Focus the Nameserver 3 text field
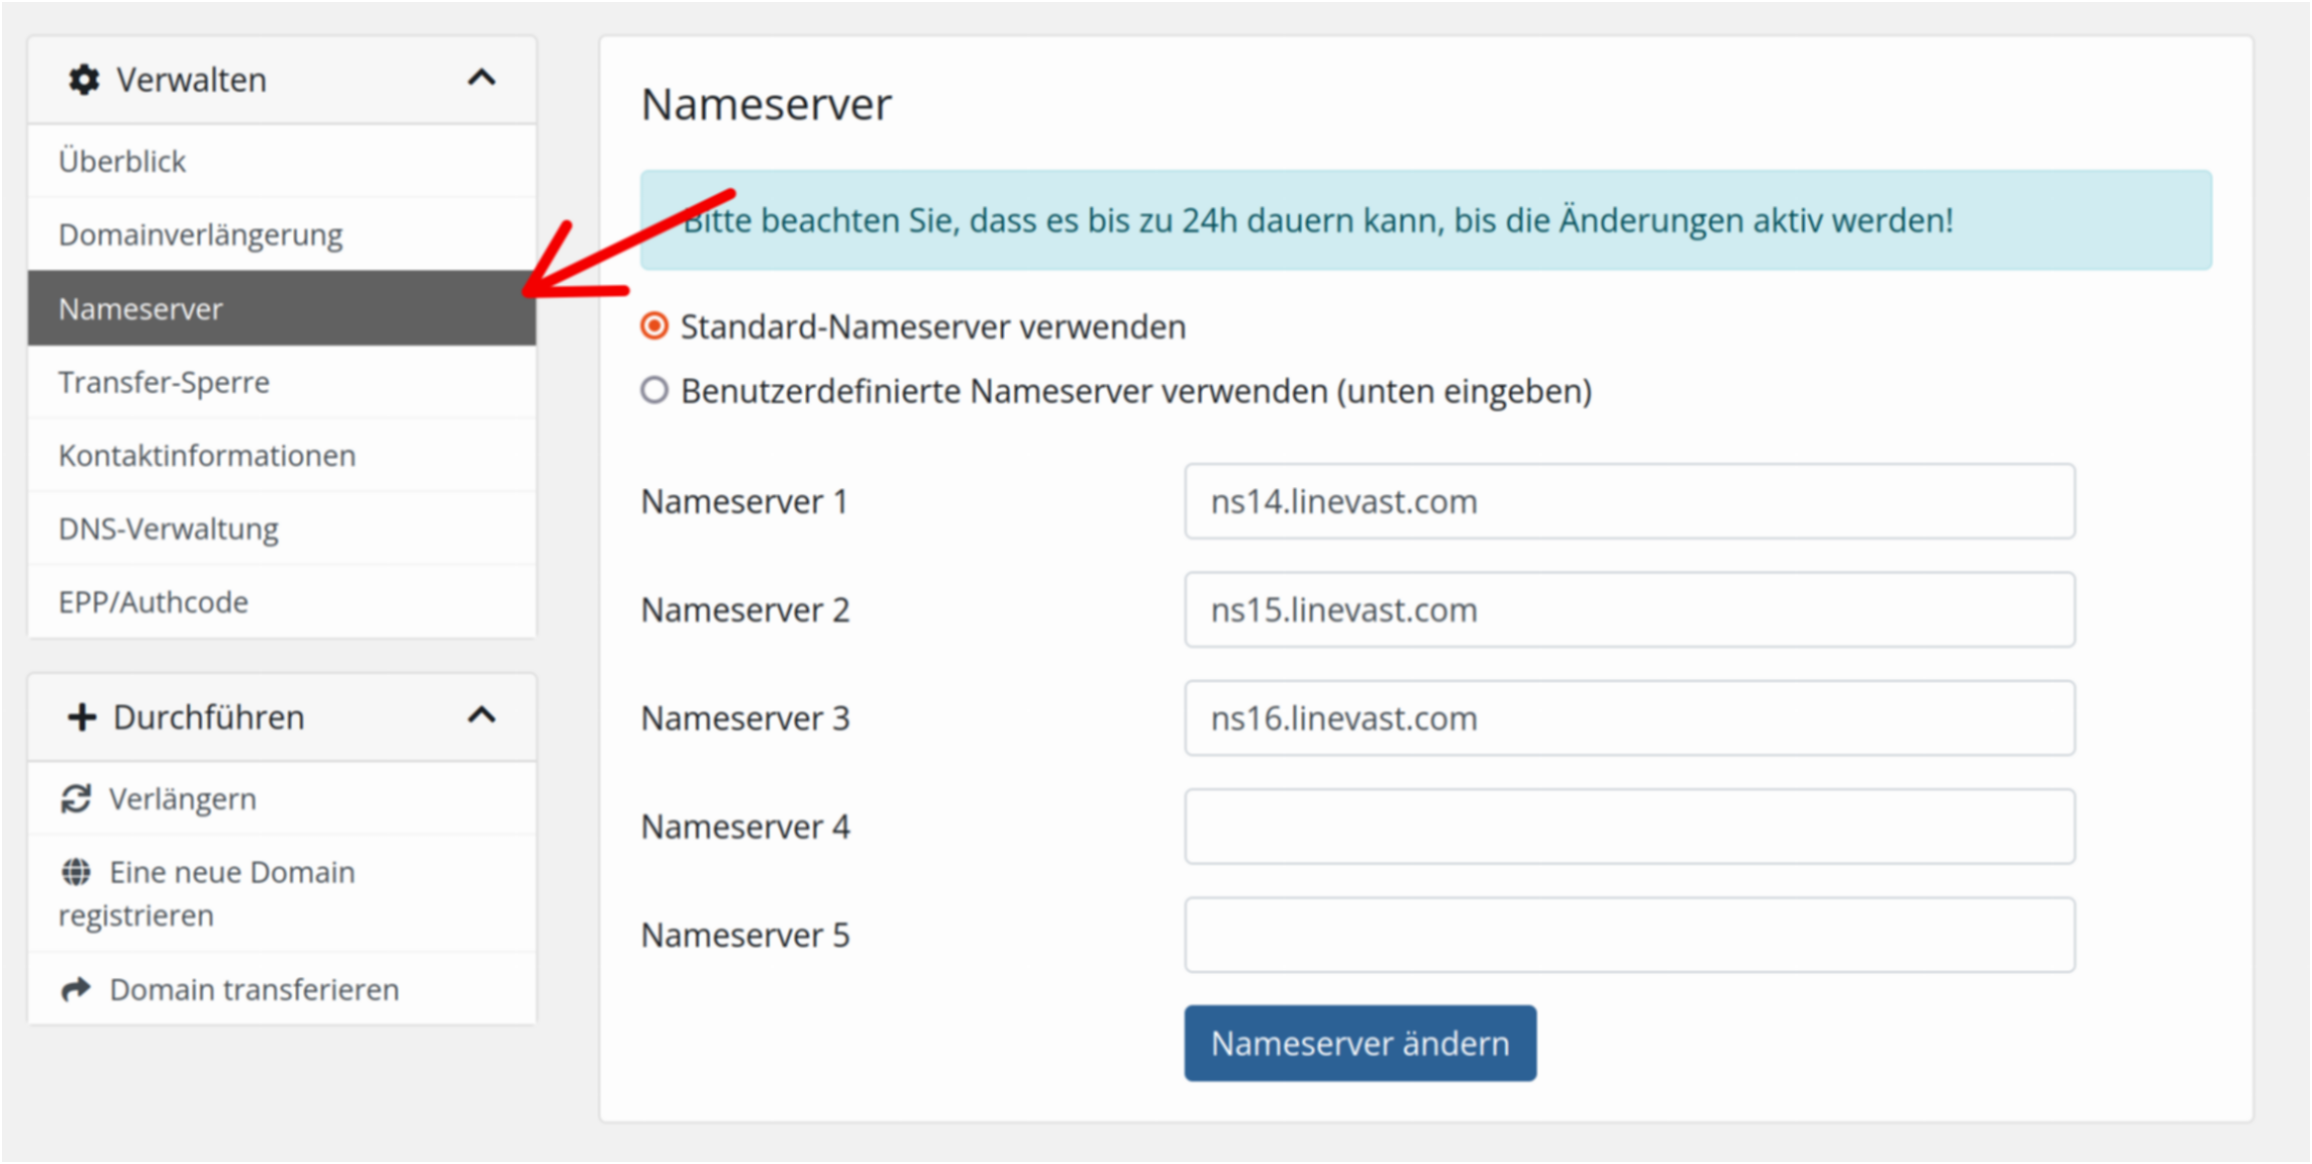The width and height of the screenshot is (2312, 1164). click(1629, 718)
